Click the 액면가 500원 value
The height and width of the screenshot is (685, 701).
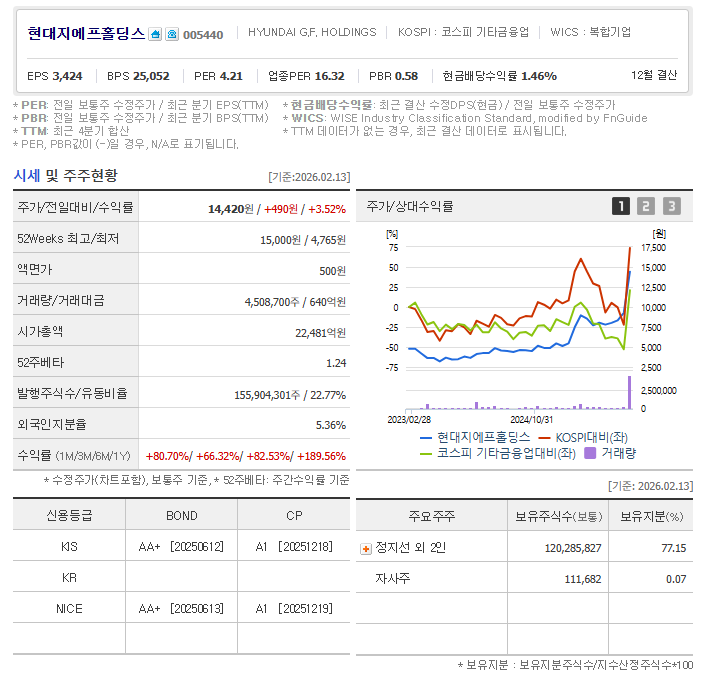pos(332,271)
